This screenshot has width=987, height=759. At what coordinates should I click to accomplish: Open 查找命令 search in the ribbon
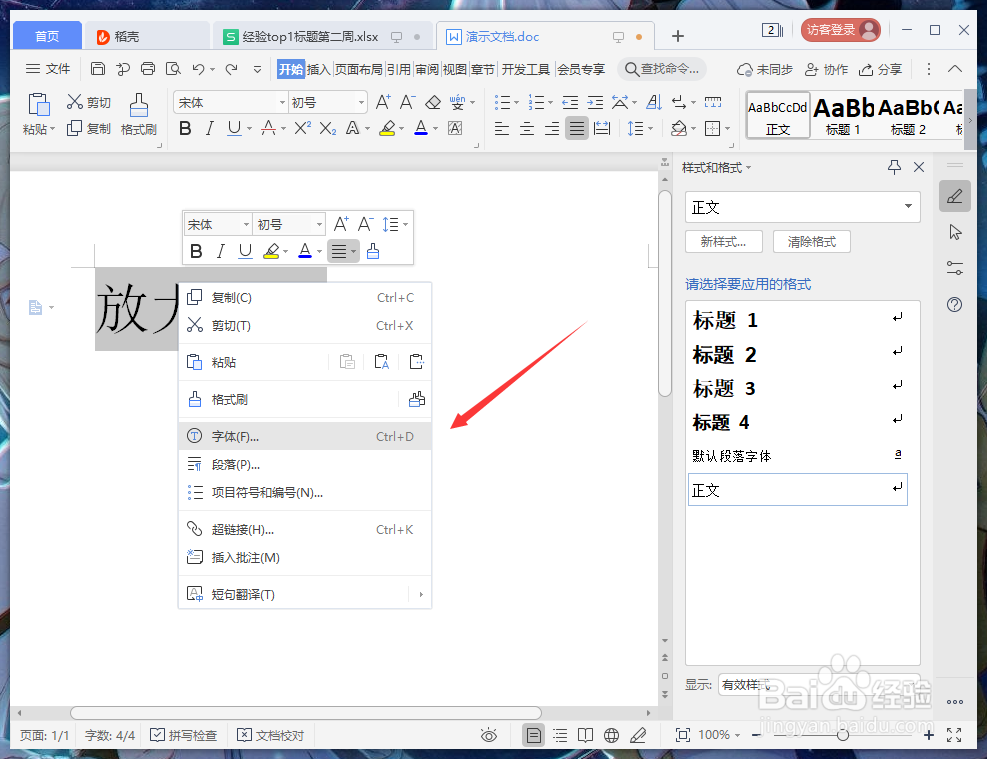[662, 69]
